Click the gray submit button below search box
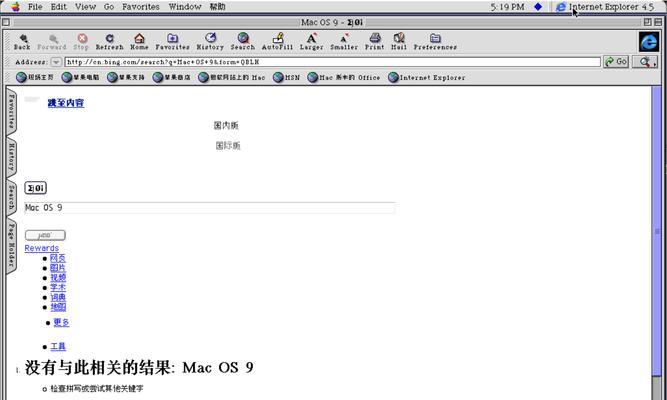This screenshot has width=667, height=400. [45, 235]
